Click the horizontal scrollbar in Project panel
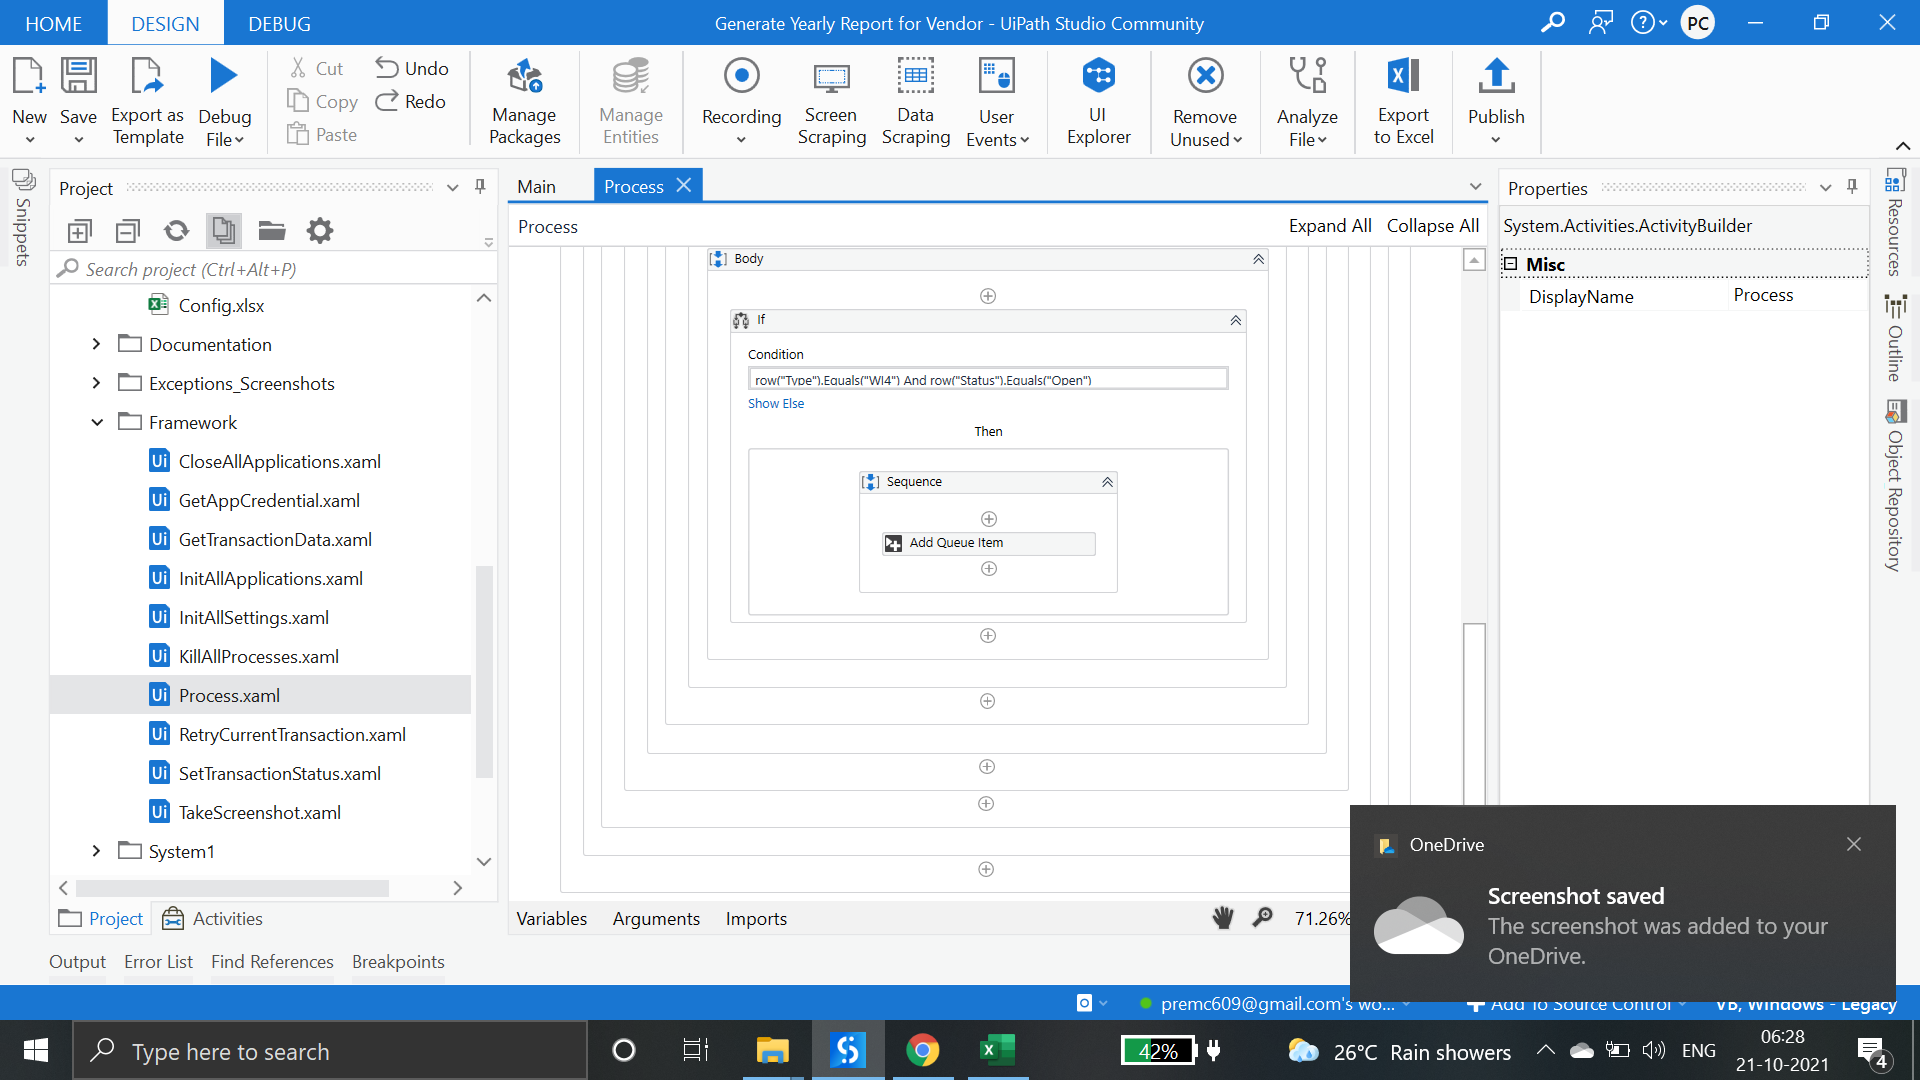 click(x=232, y=888)
